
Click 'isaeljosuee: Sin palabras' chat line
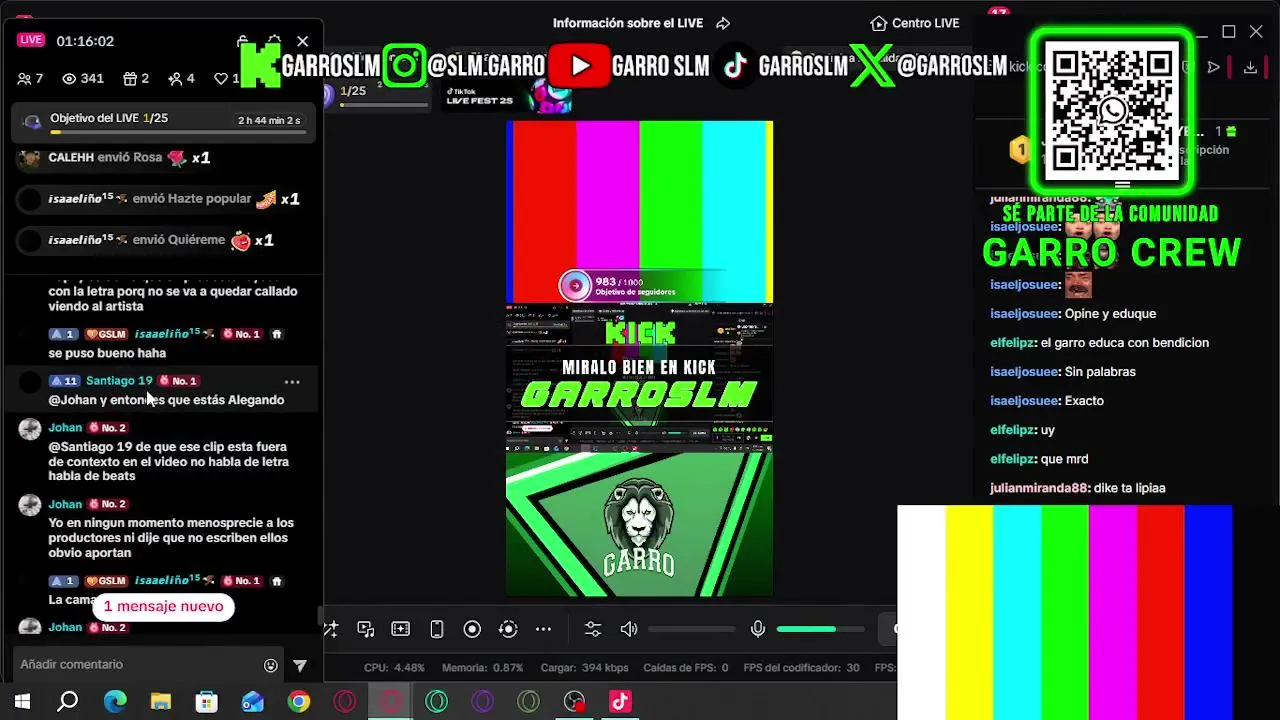coord(1063,372)
